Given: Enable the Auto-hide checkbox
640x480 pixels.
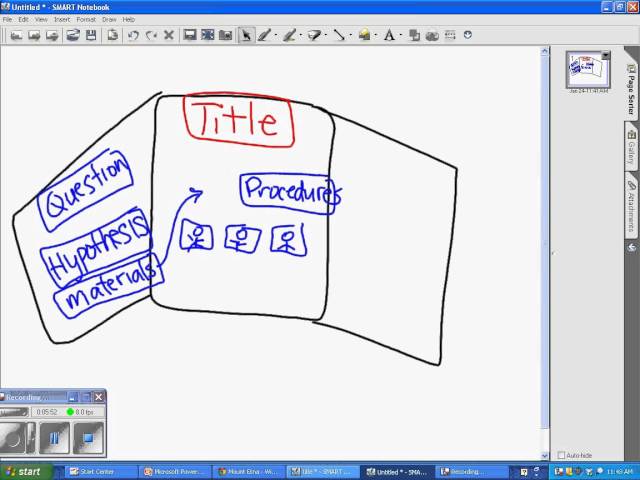Looking at the screenshot, I should (x=561, y=455).
